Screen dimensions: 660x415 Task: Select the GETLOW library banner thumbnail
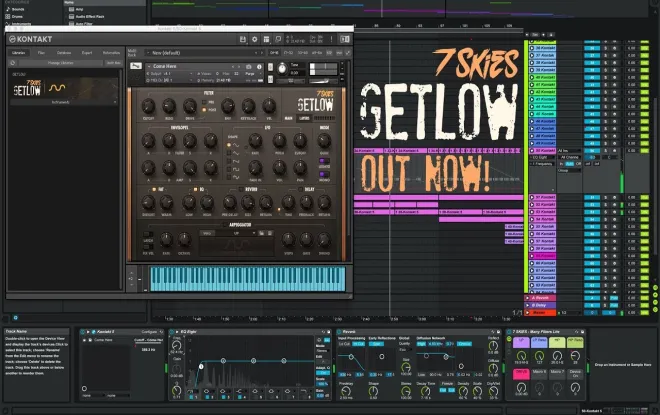[x=64, y=88]
